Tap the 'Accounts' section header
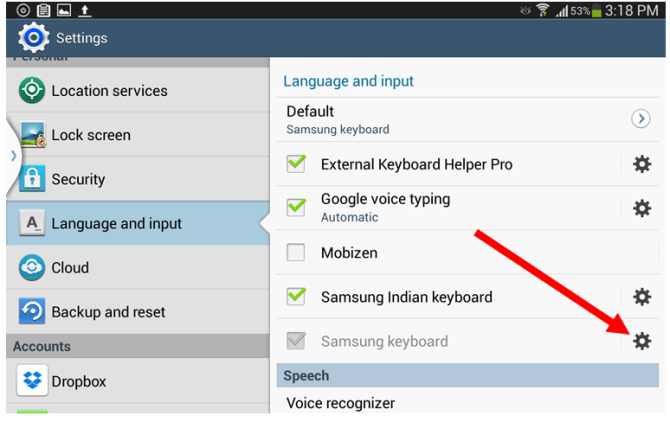This screenshot has height=422, width=670. pyautogui.click(x=138, y=346)
